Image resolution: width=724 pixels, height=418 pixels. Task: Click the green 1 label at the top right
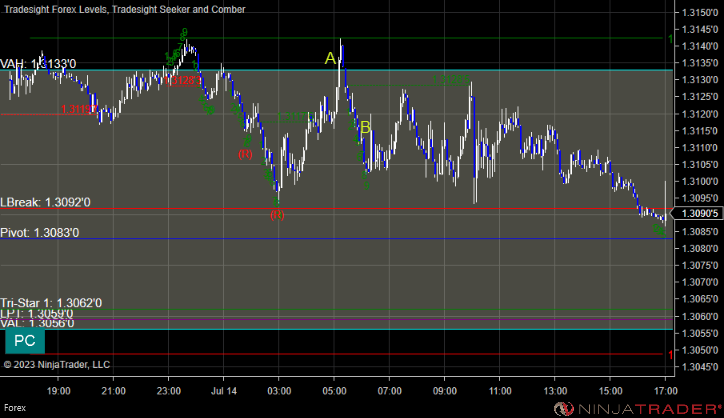670,40
